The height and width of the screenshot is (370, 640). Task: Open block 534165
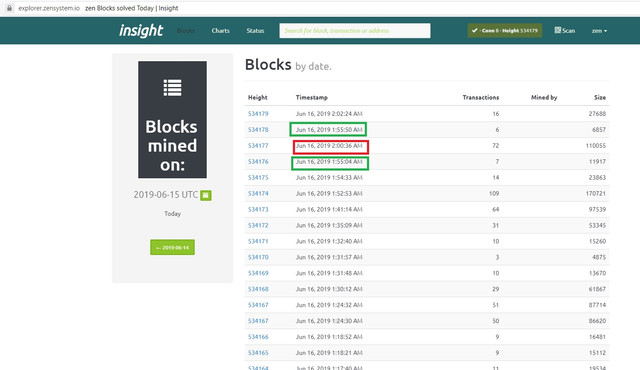[258, 352]
